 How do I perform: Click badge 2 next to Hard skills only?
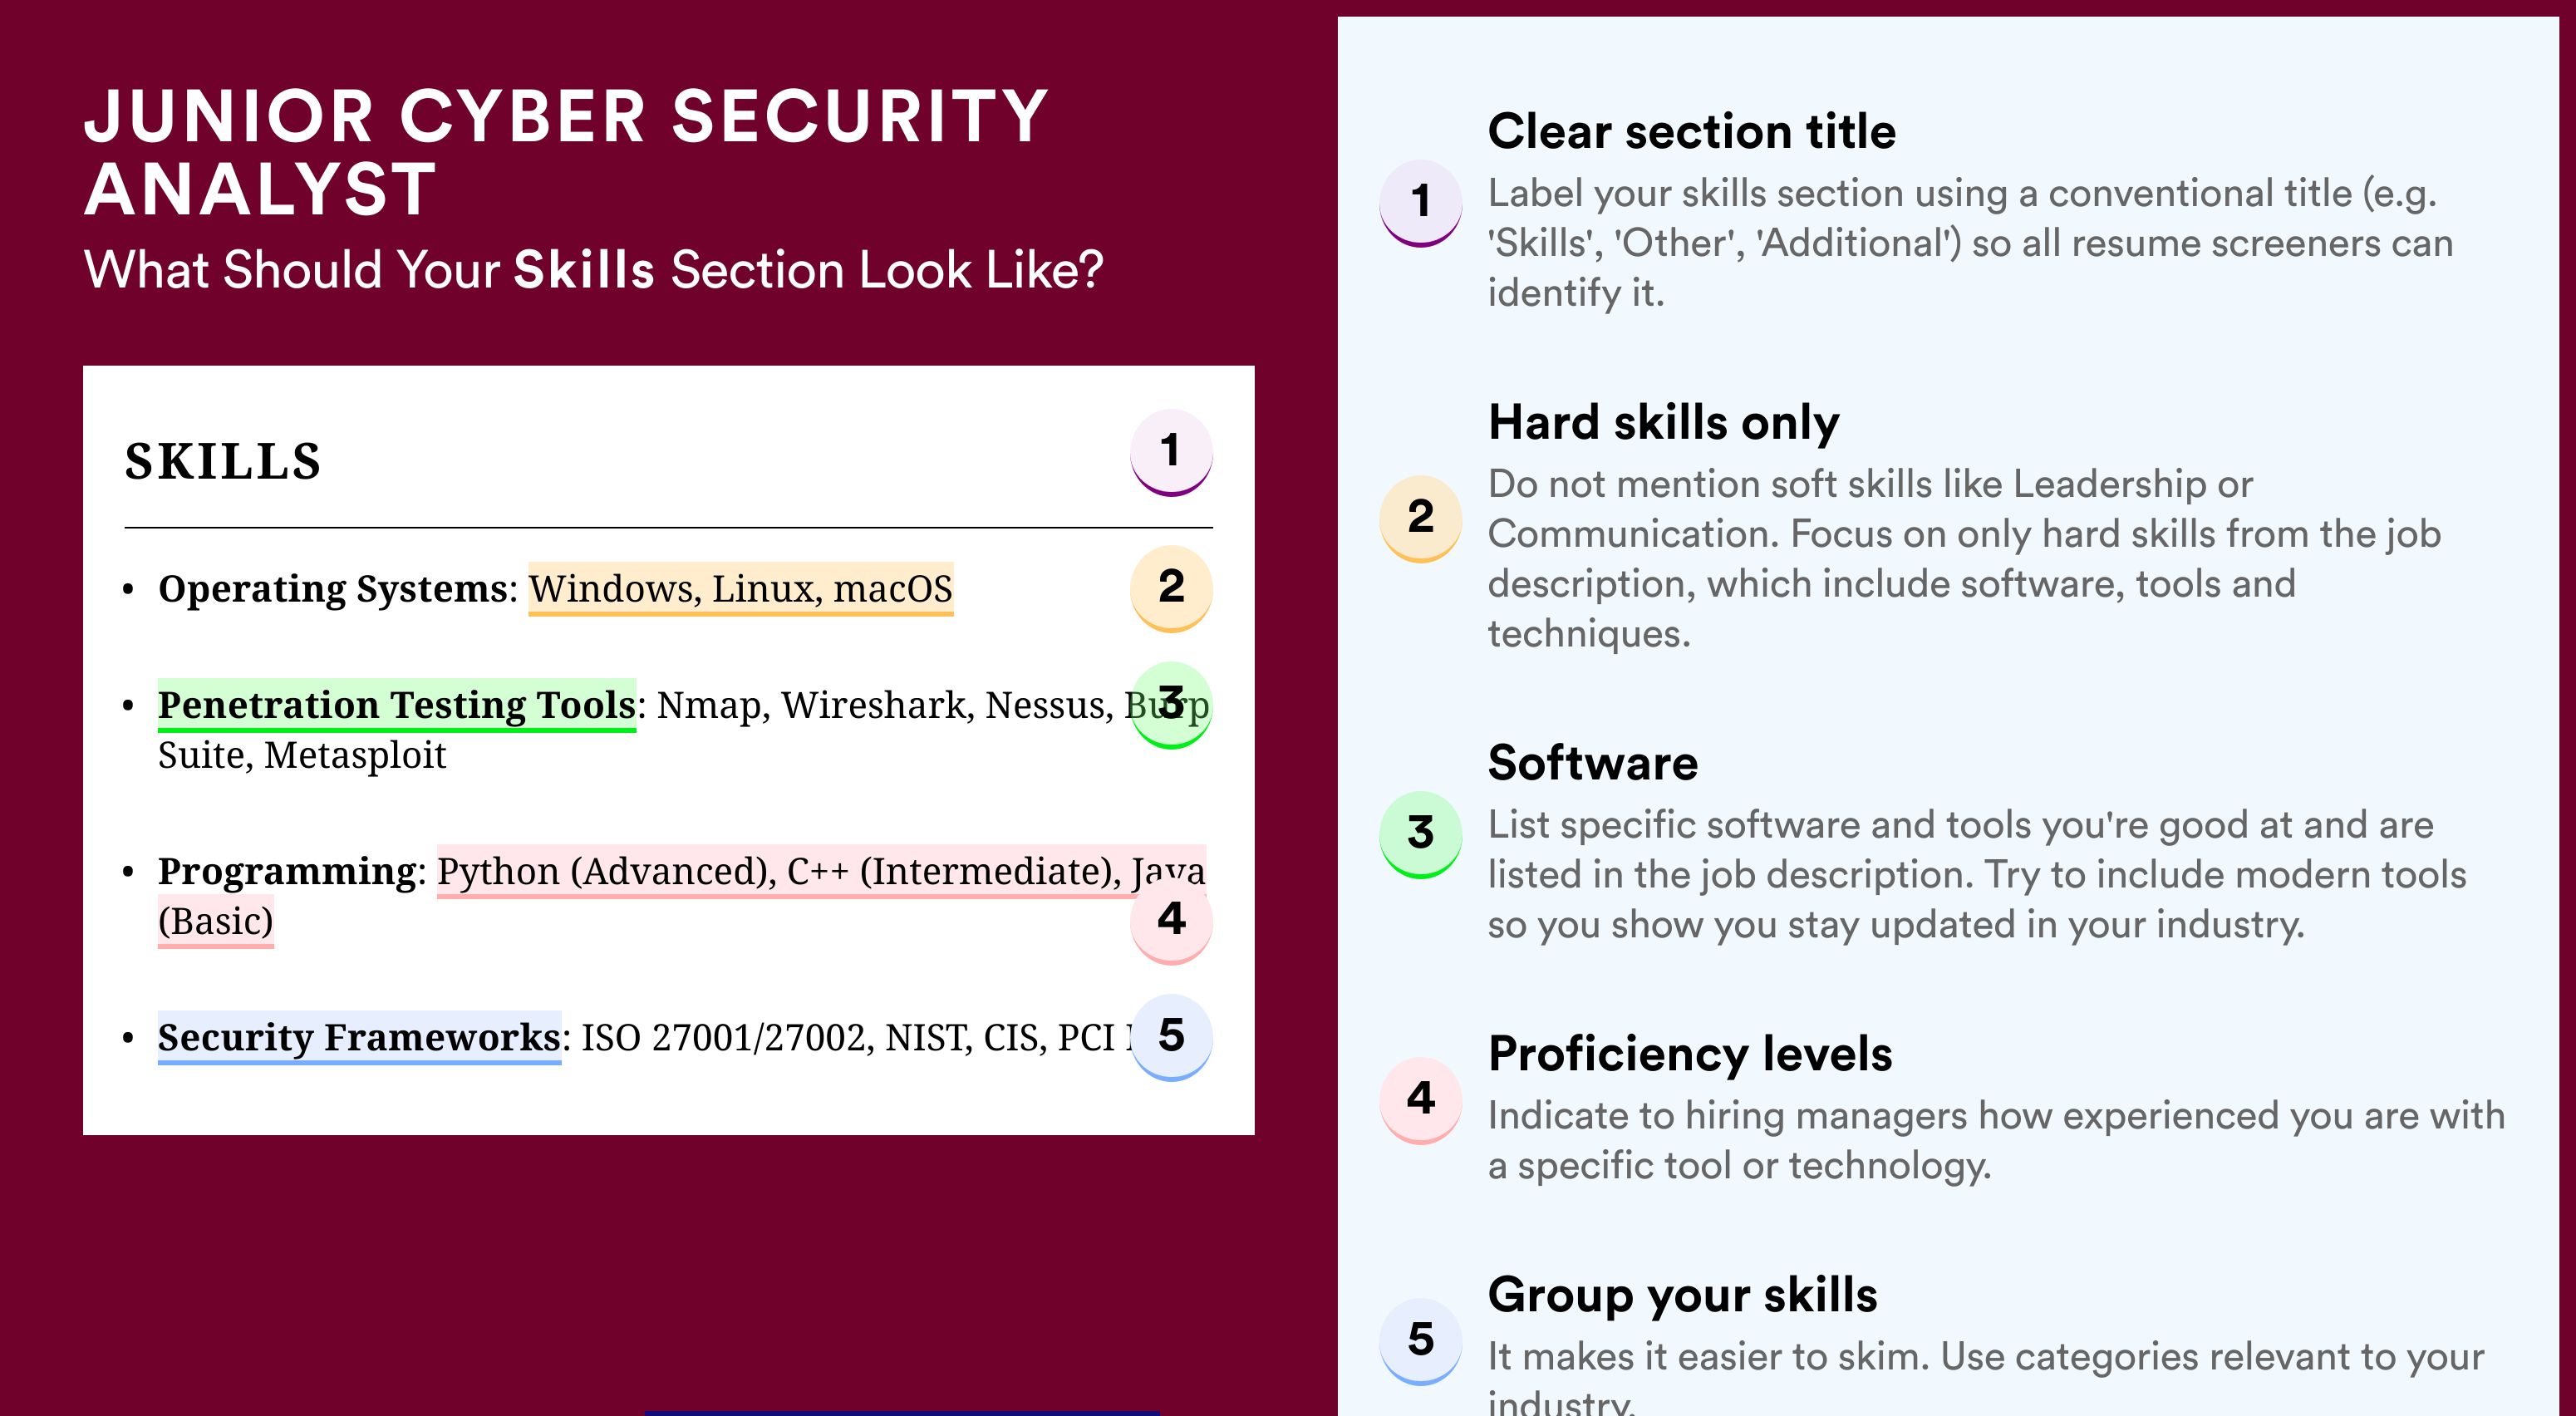pos(1421,519)
